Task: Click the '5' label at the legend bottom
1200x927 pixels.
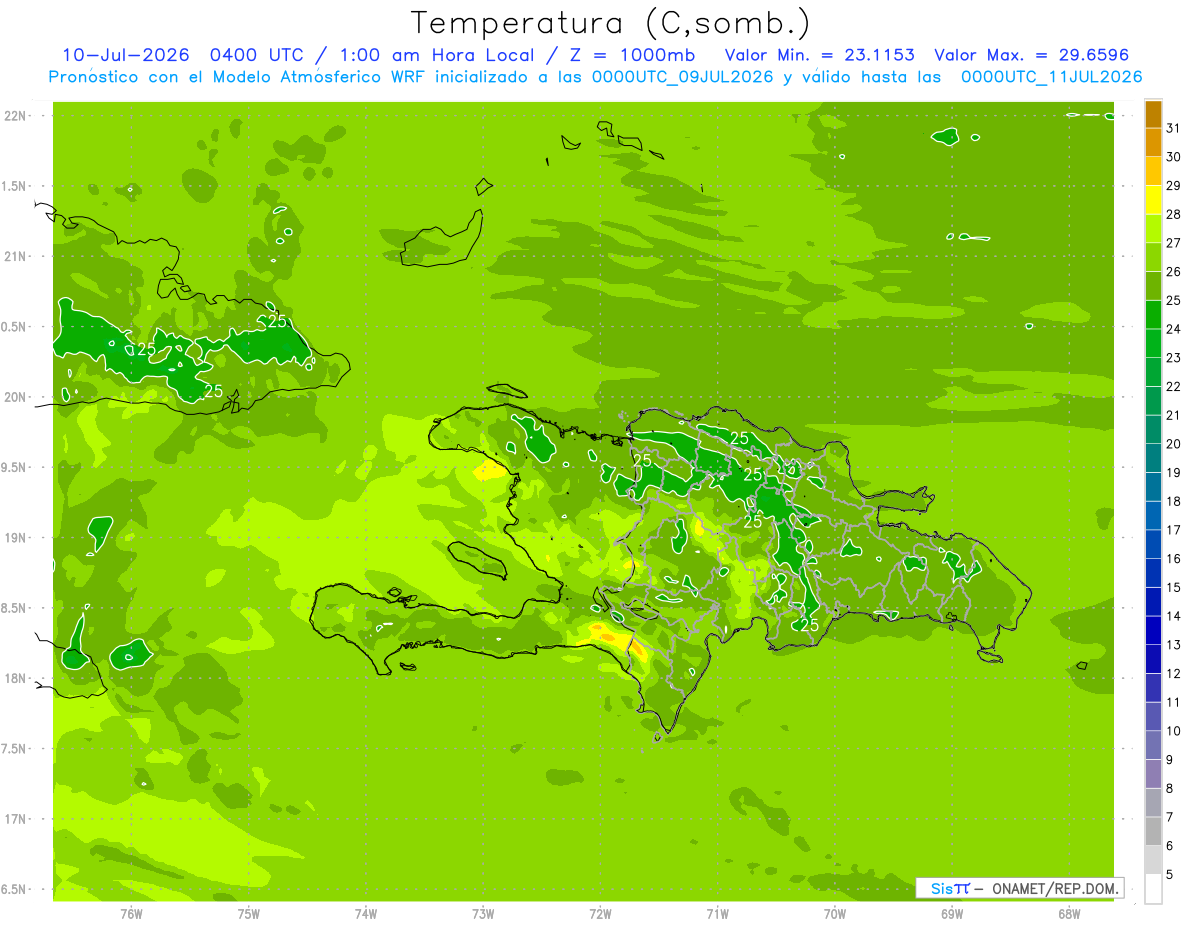Action: 1171,875
